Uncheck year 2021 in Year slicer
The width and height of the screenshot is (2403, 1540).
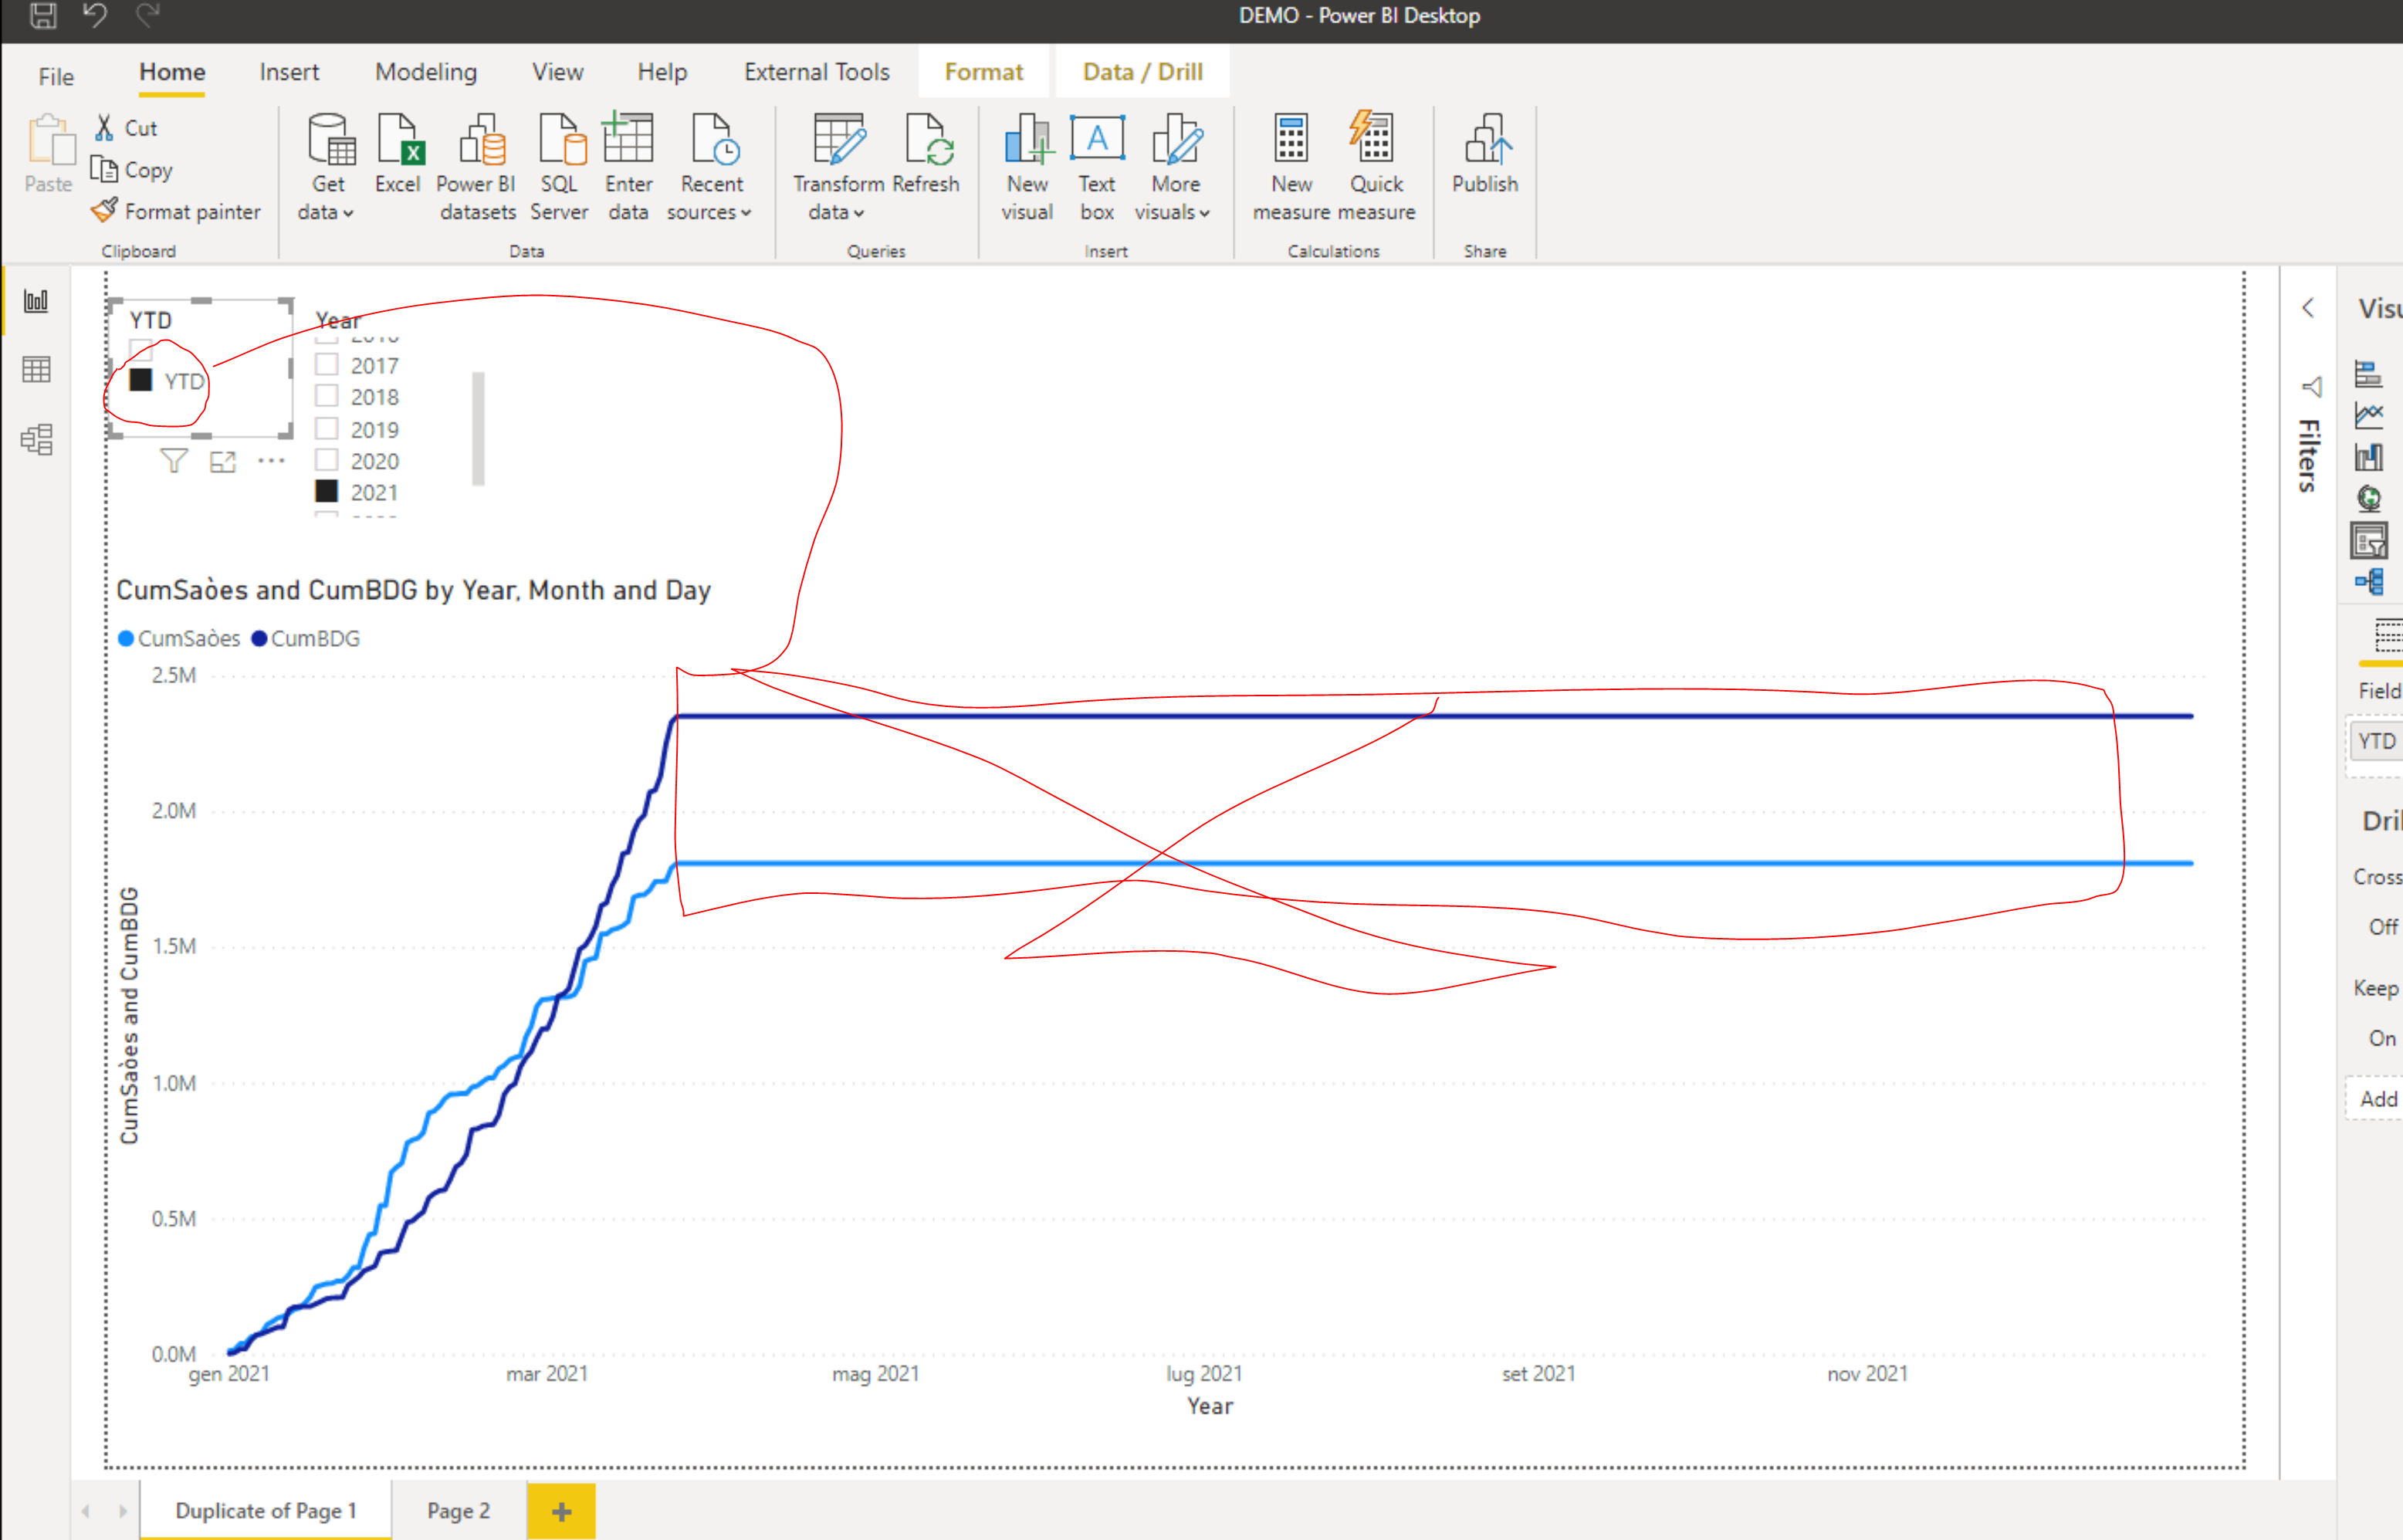[x=327, y=492]
